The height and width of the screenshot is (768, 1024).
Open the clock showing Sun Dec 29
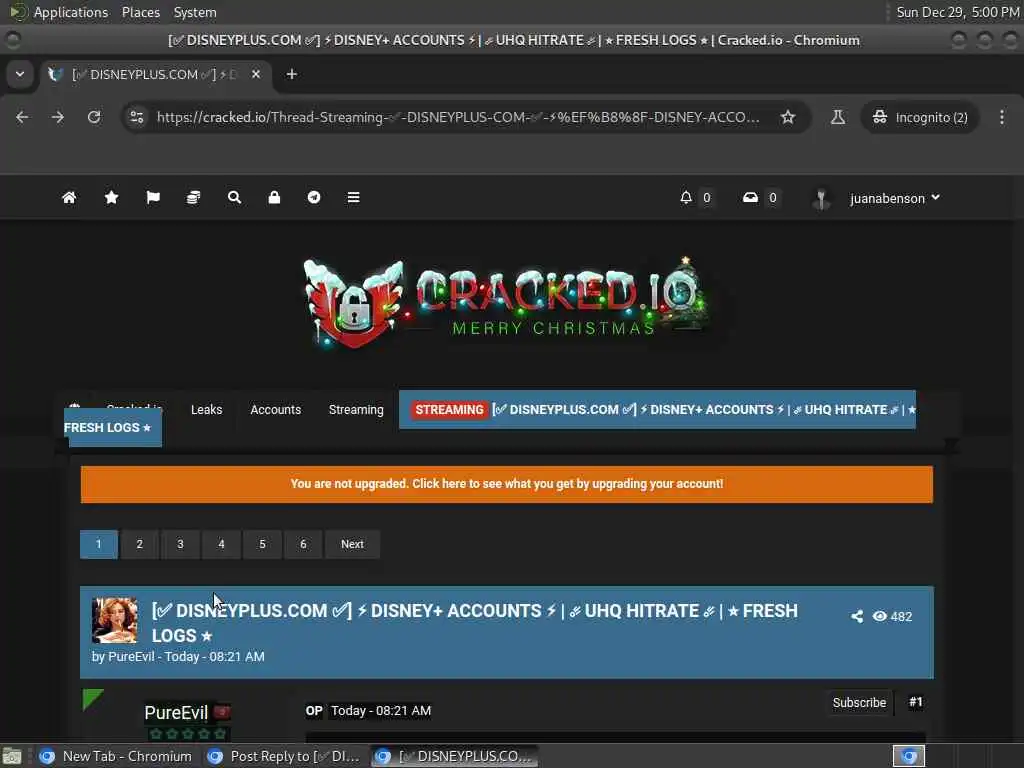point(957,12)
